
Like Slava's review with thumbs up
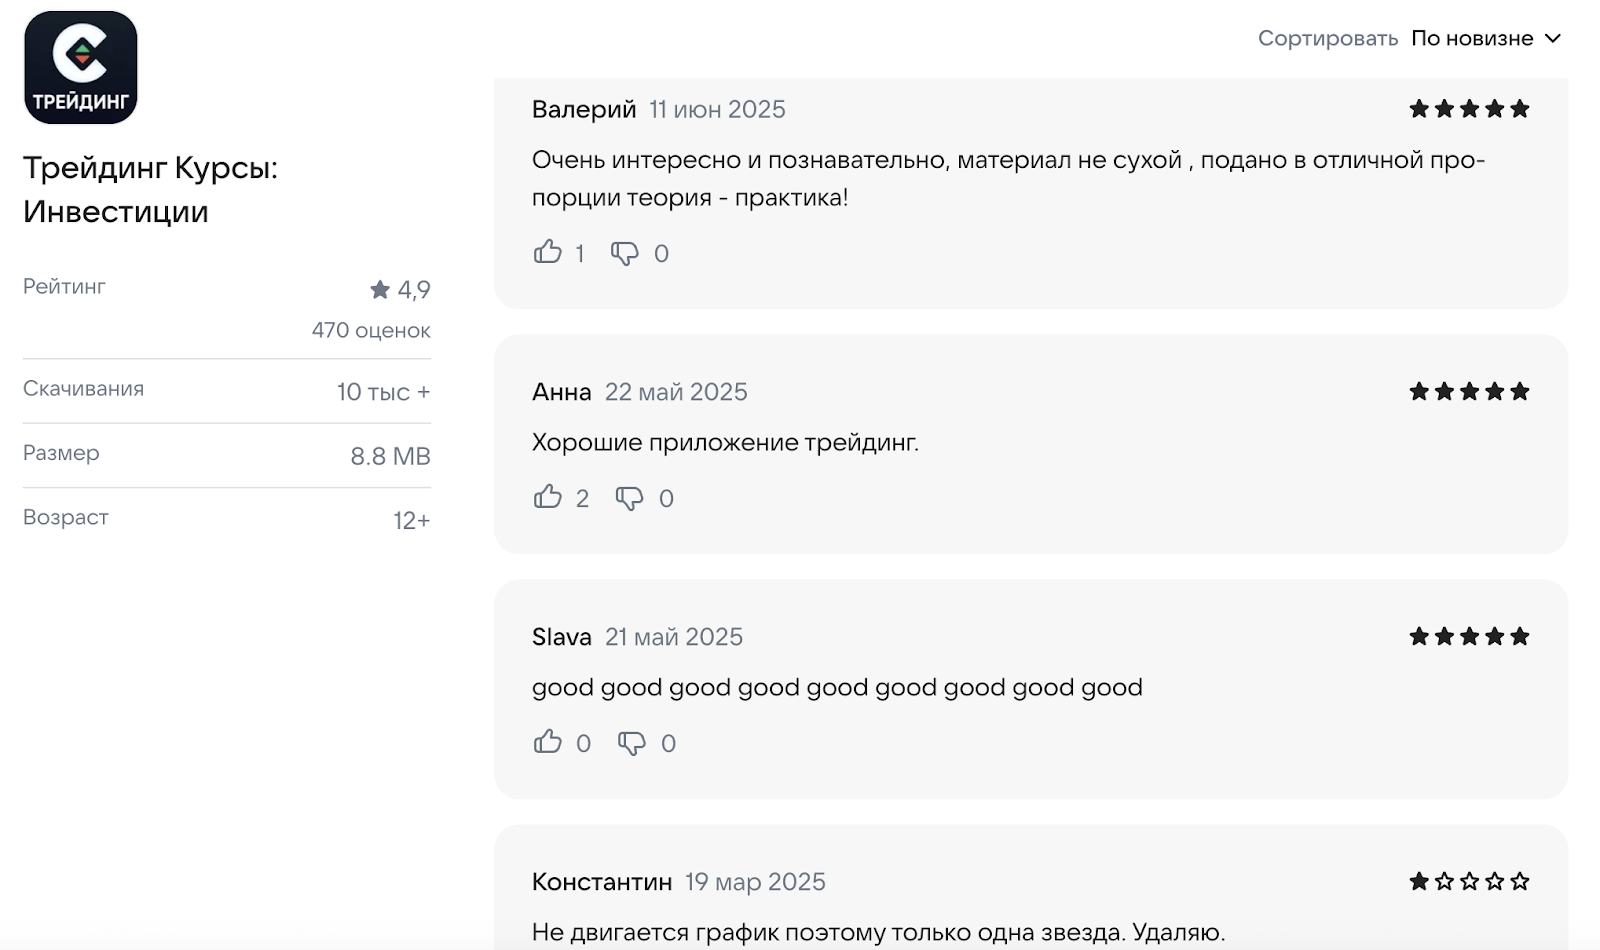[548, 742]
